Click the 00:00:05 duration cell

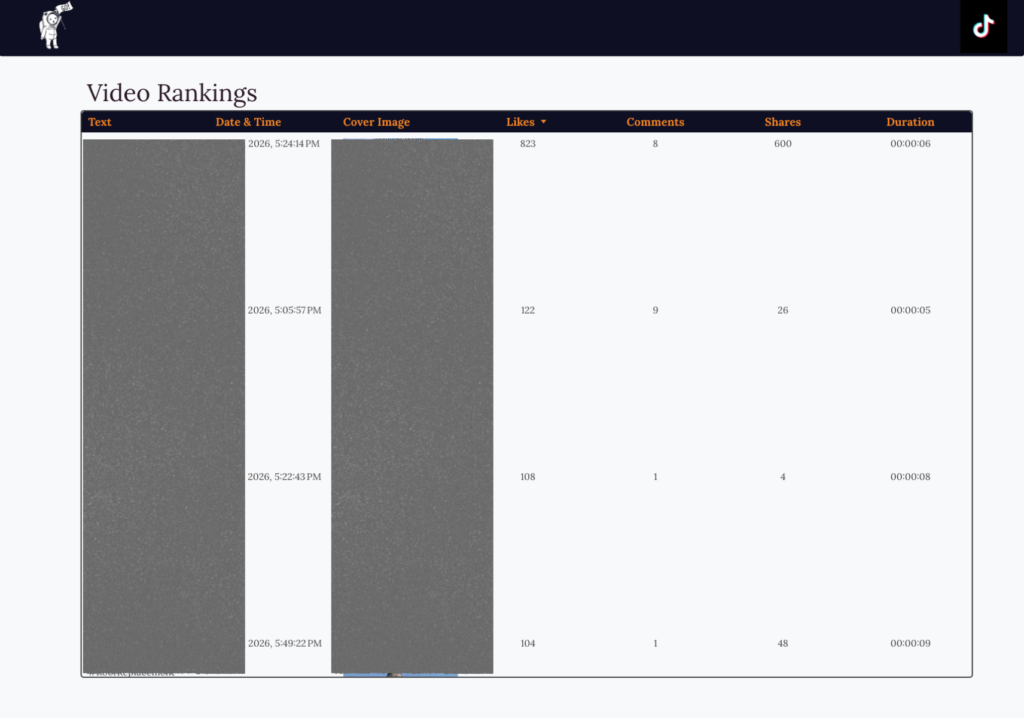point(910,310)
